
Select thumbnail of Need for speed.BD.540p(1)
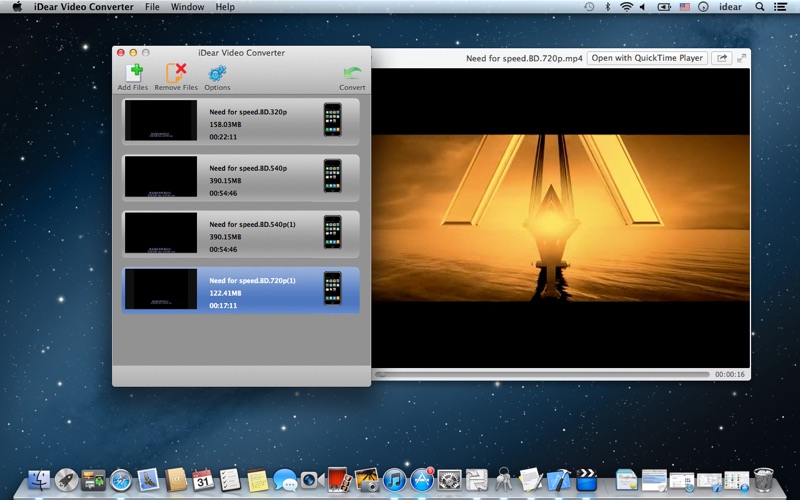click(161, 233)
